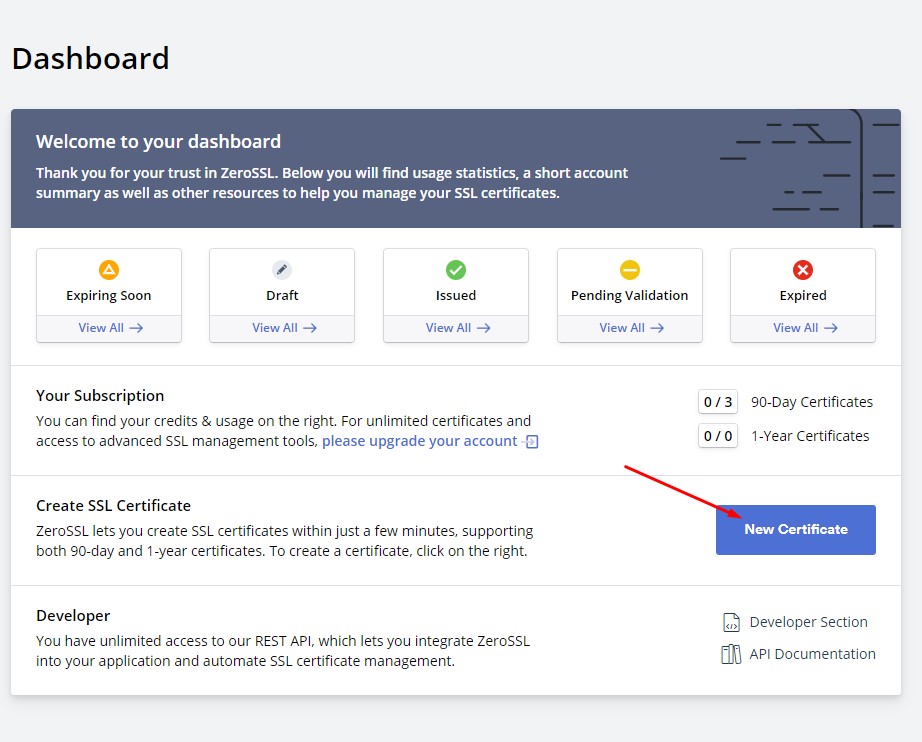Click the 0 / 3 usage counter
The image size is (922, 742).
pos(717,402)
